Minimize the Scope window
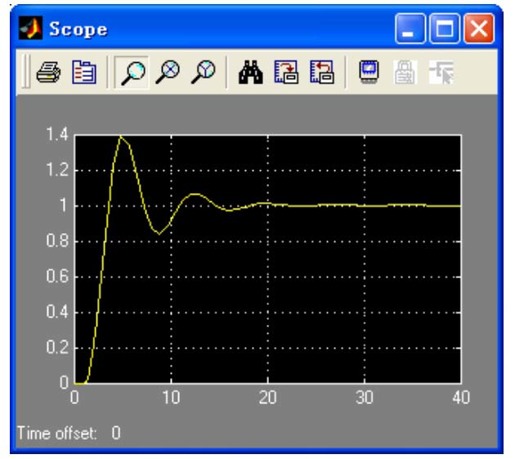This screenshot has height=459, width=515. click(410, 29)
